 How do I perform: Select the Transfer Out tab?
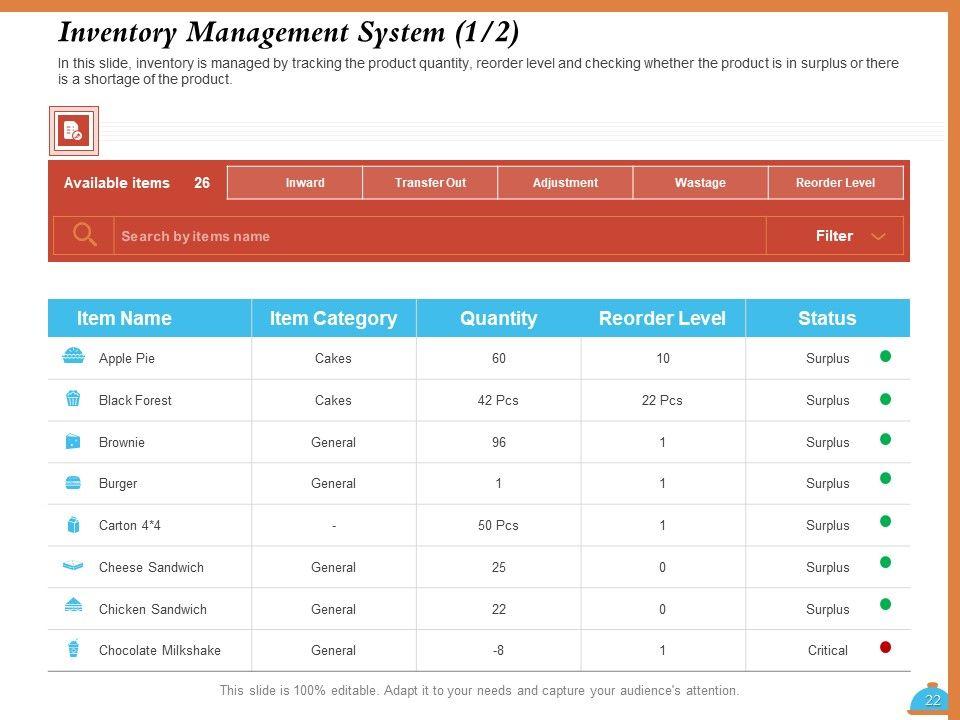point(430,183)
